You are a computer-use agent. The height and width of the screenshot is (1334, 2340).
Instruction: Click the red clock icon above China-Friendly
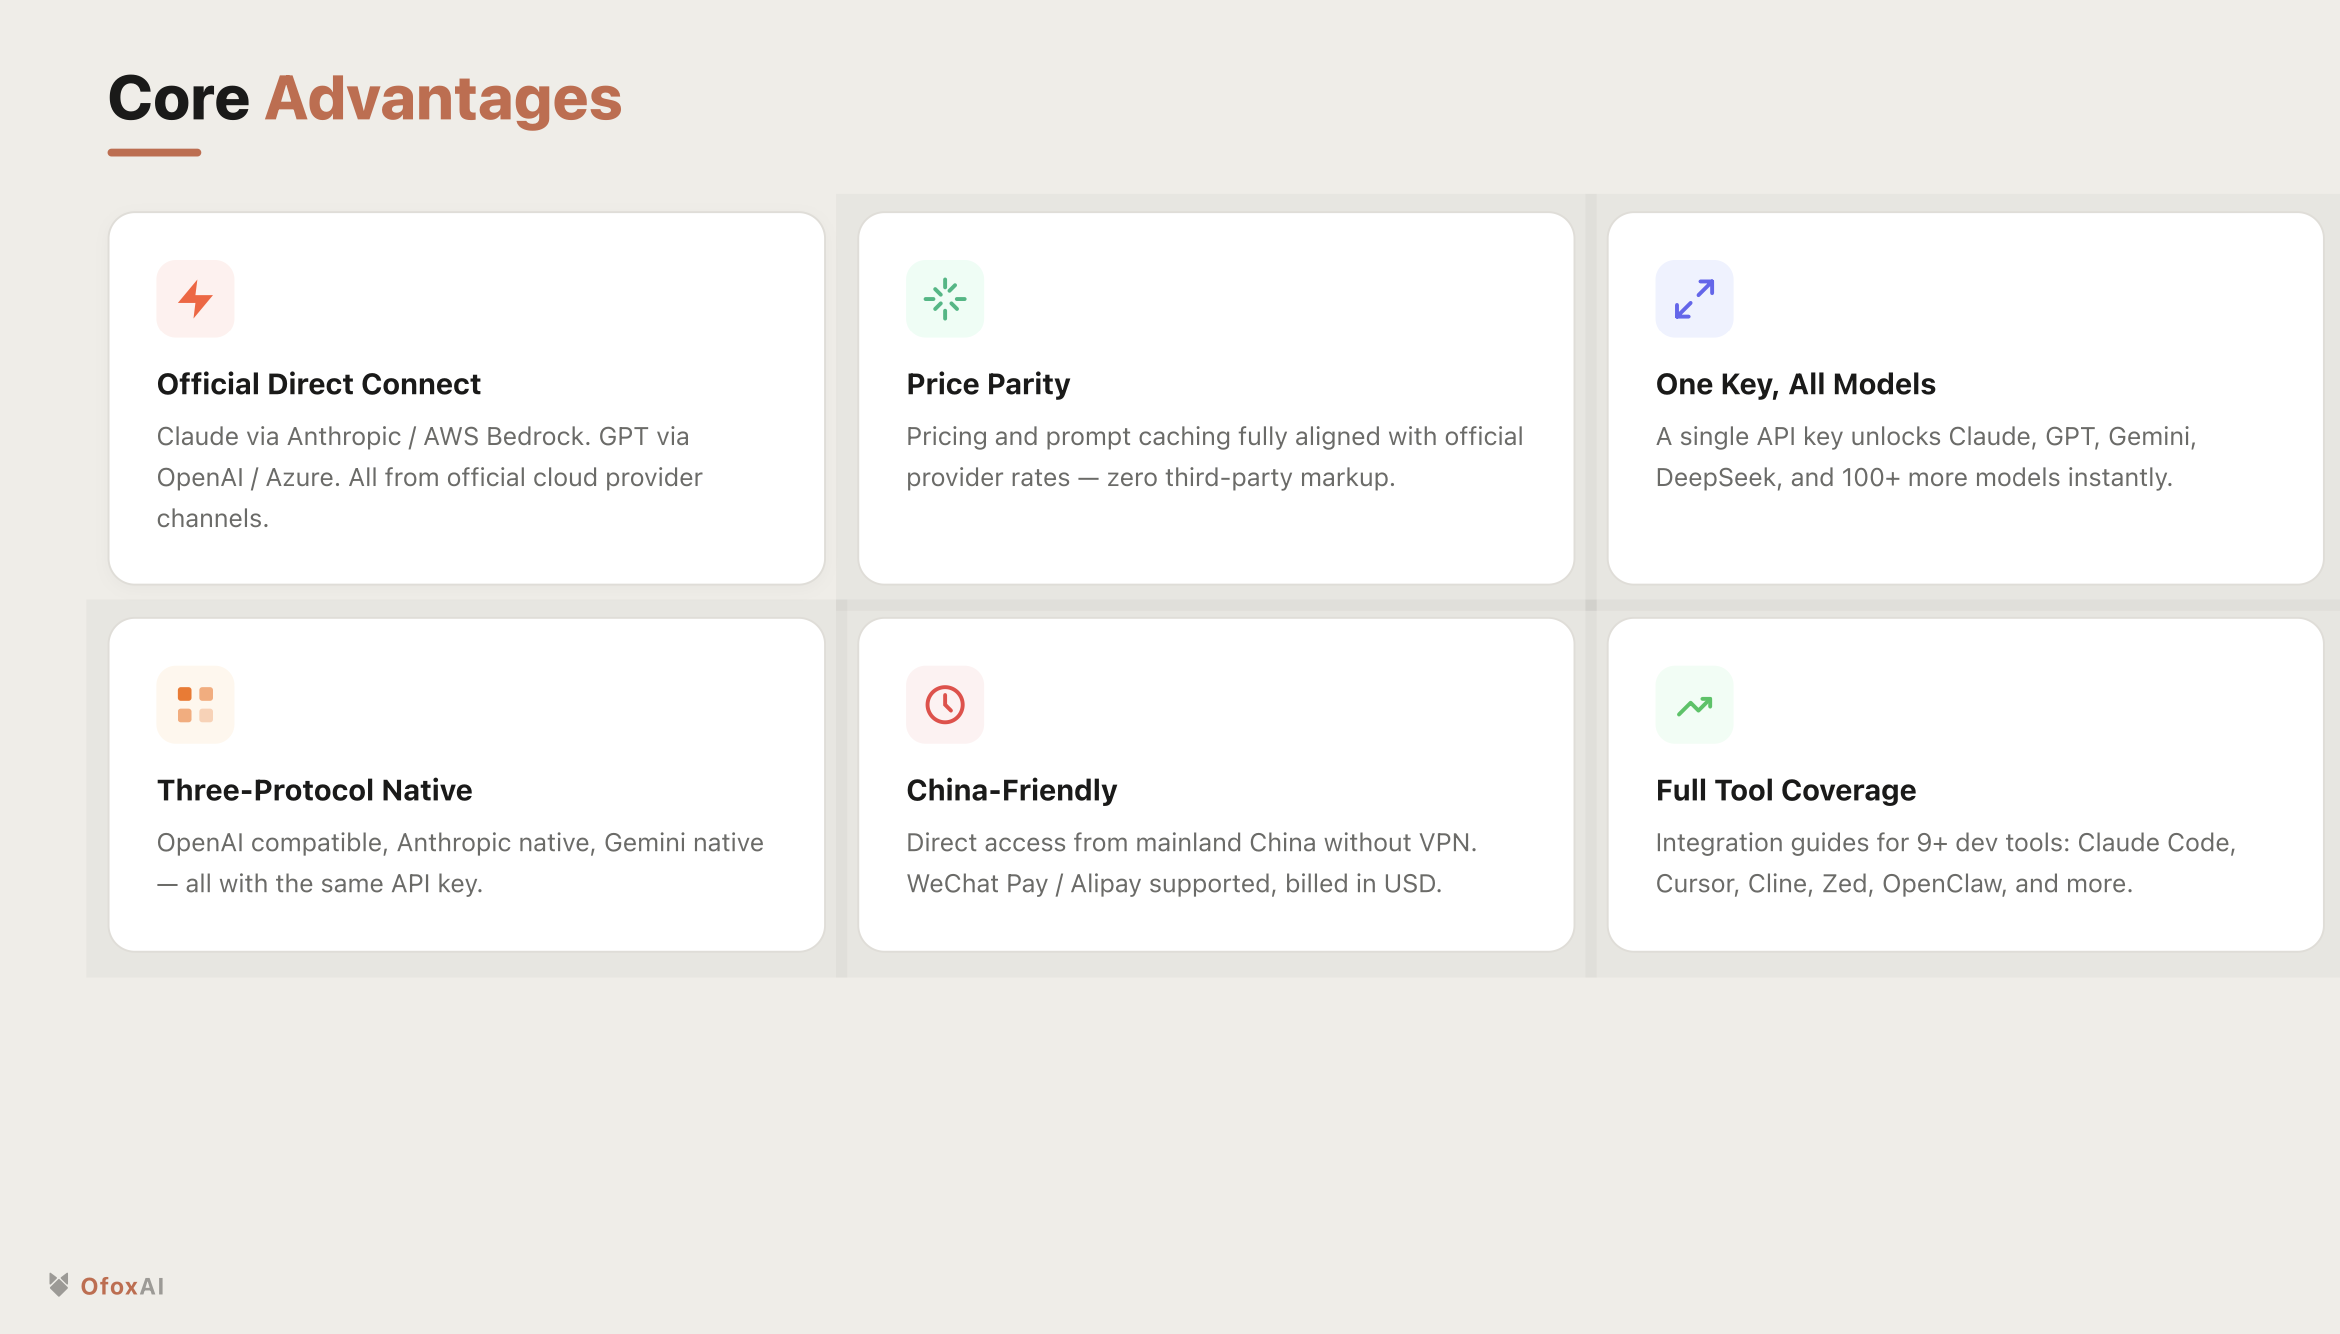(945, 705)
